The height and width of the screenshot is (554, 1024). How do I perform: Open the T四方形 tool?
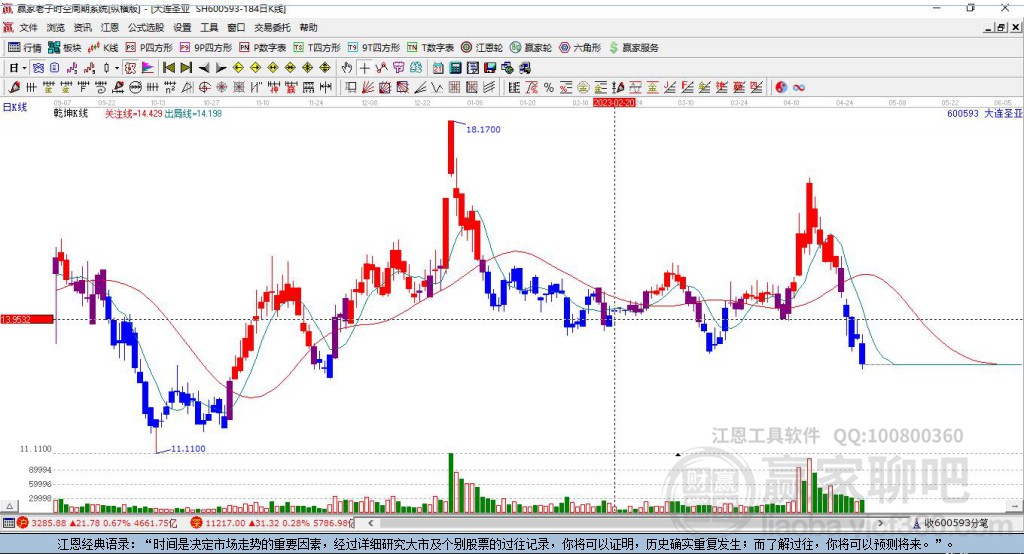317,48
